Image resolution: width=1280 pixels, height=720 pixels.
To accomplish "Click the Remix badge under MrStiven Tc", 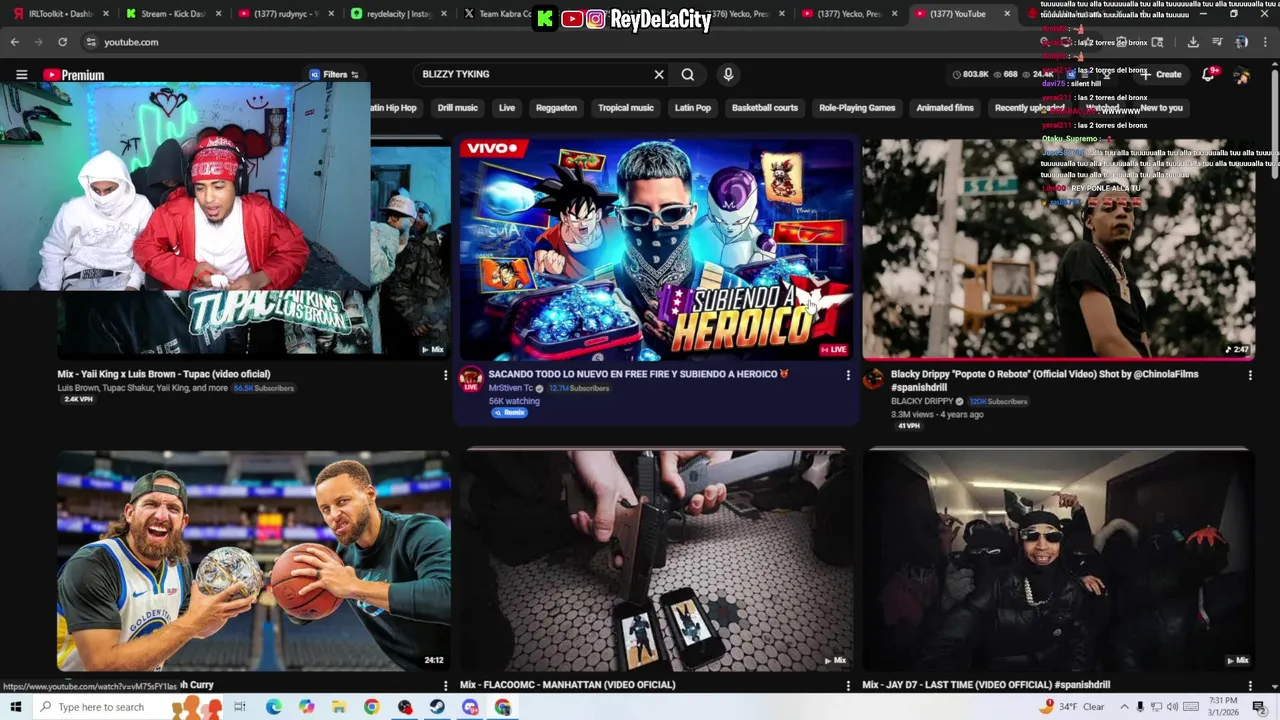I will pos(510,413).
